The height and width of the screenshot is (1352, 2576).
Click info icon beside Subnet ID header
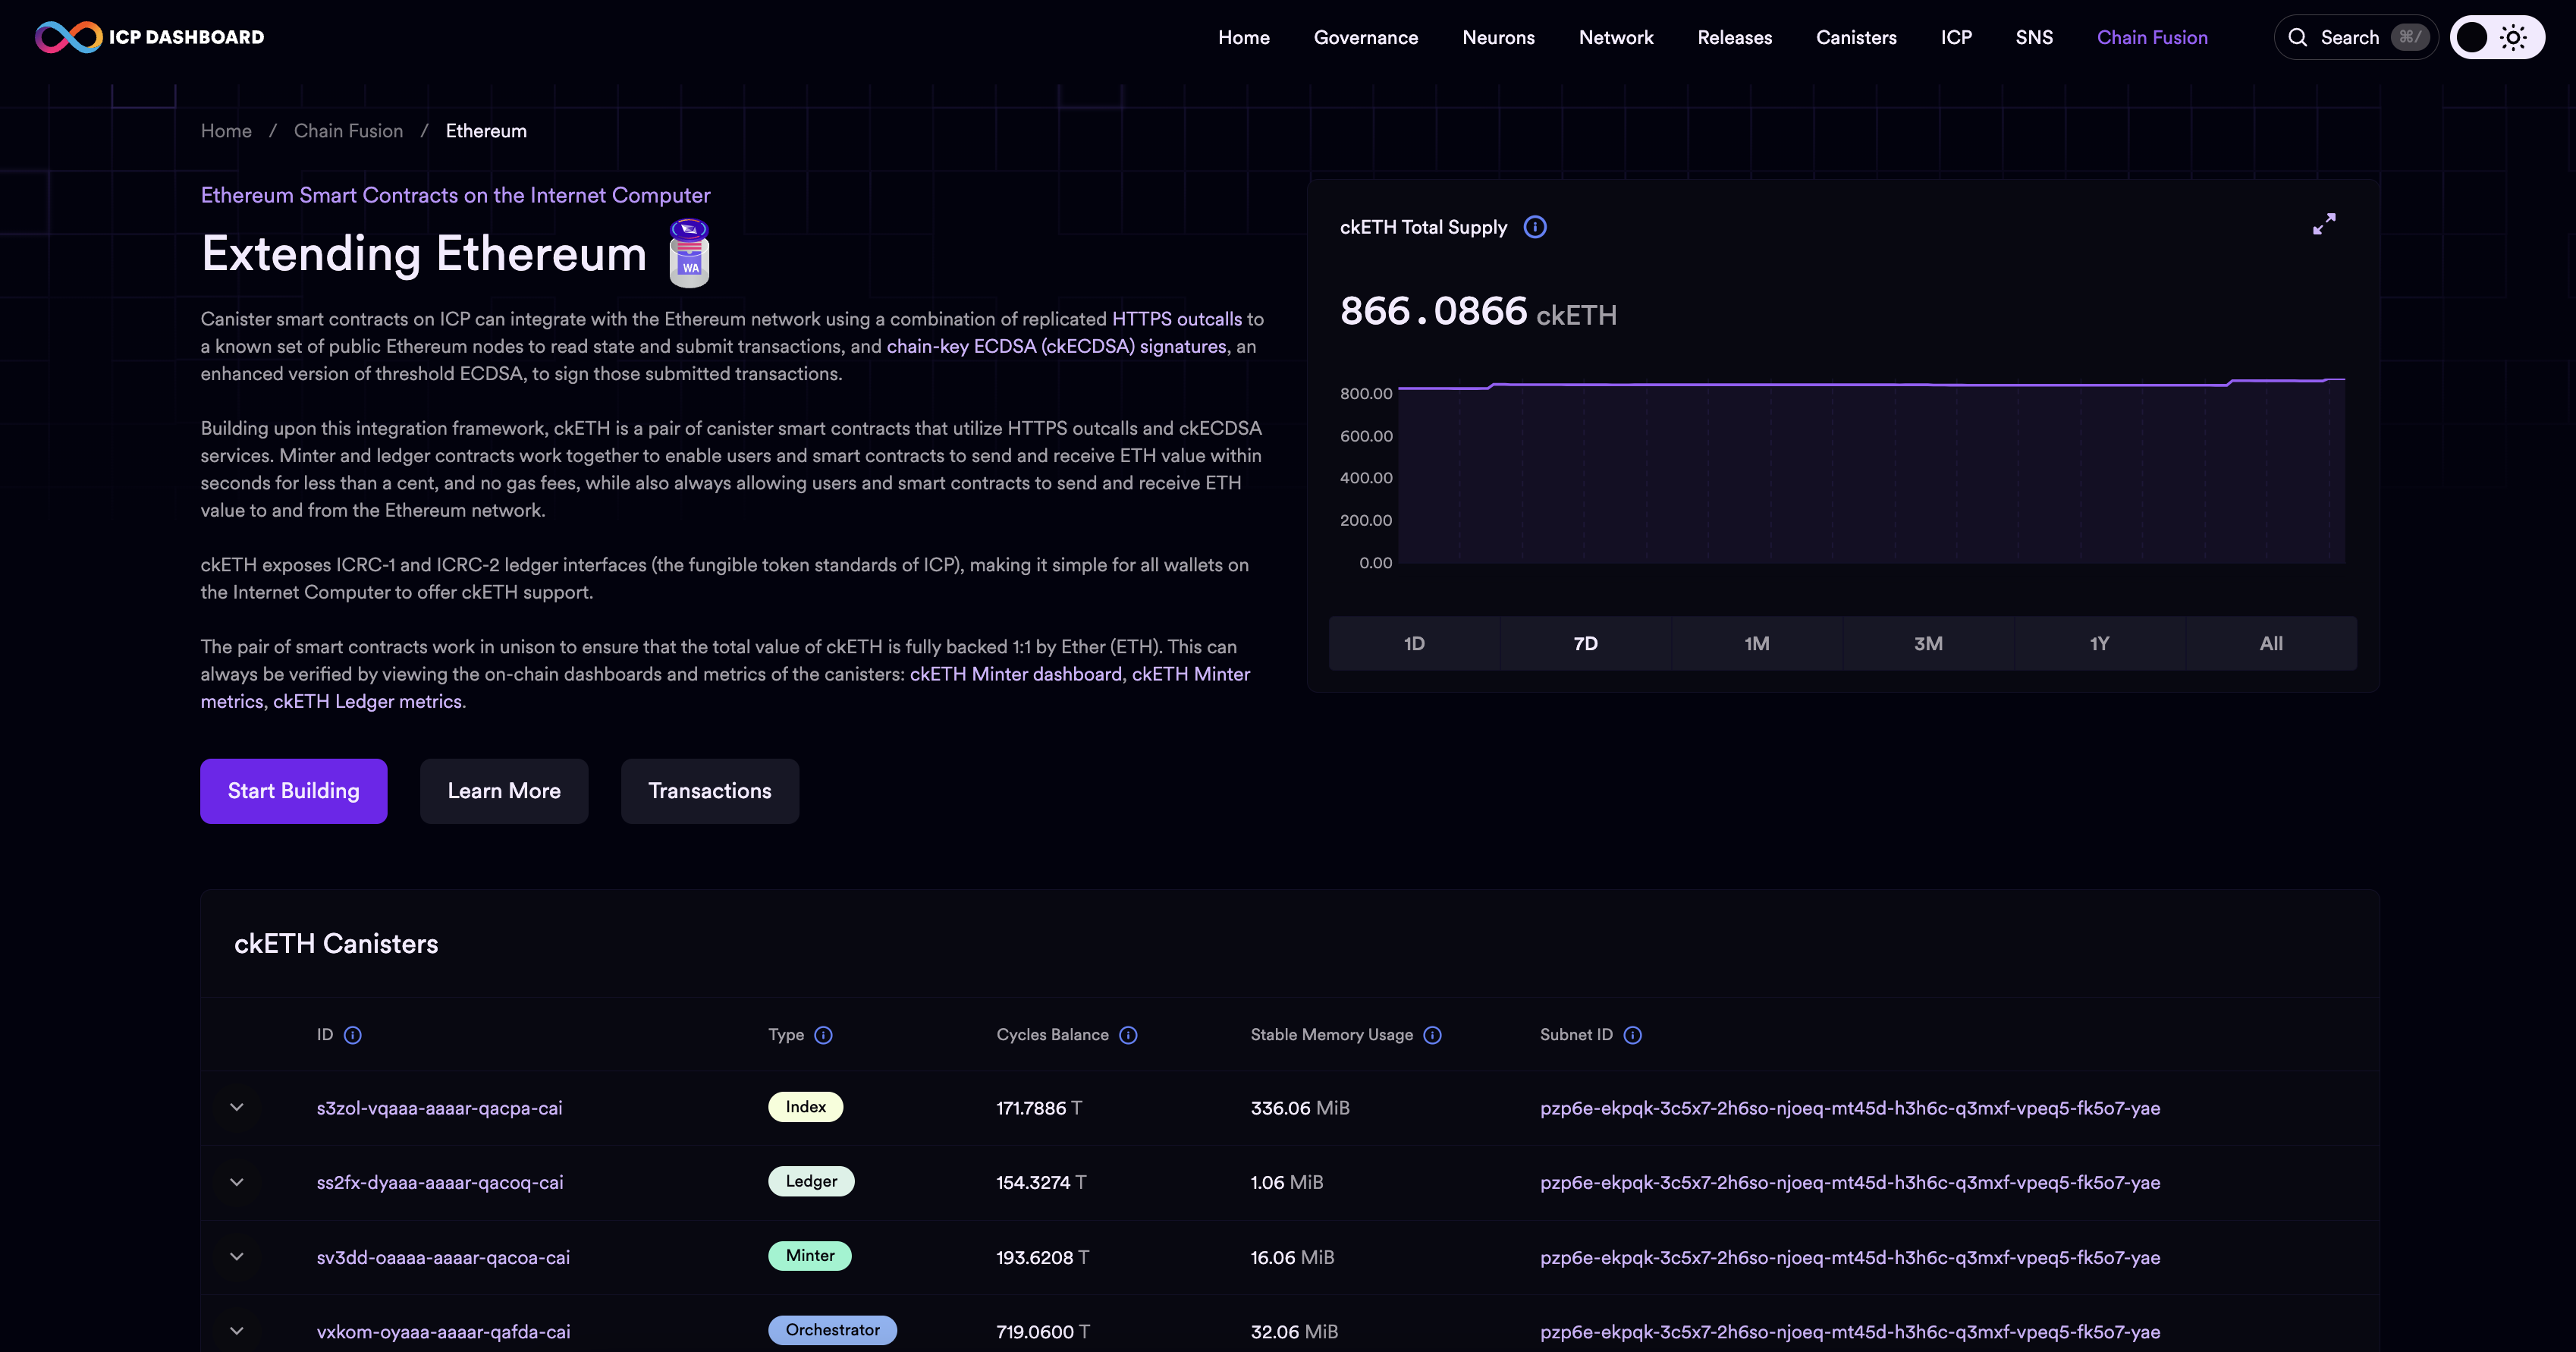1632,1035
